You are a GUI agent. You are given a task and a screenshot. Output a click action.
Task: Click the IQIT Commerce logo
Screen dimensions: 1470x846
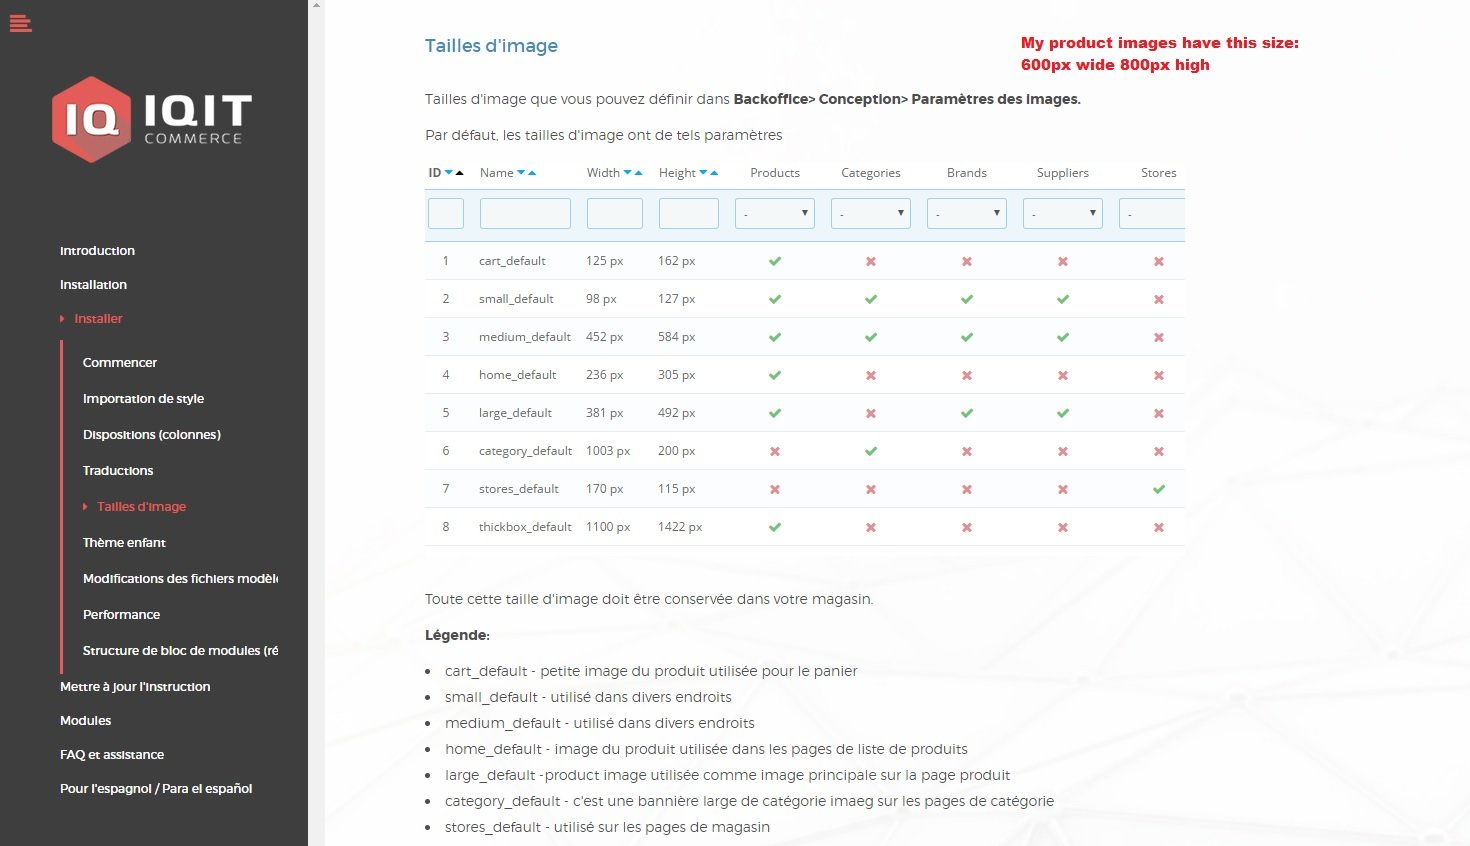[152, 119]
